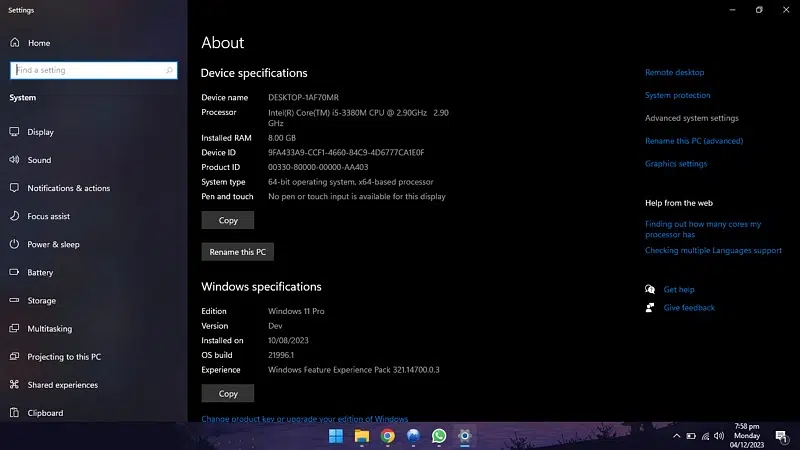Viewport: 800px width, 450px height.
Task: Return to Settings Home
Action: 38,43
